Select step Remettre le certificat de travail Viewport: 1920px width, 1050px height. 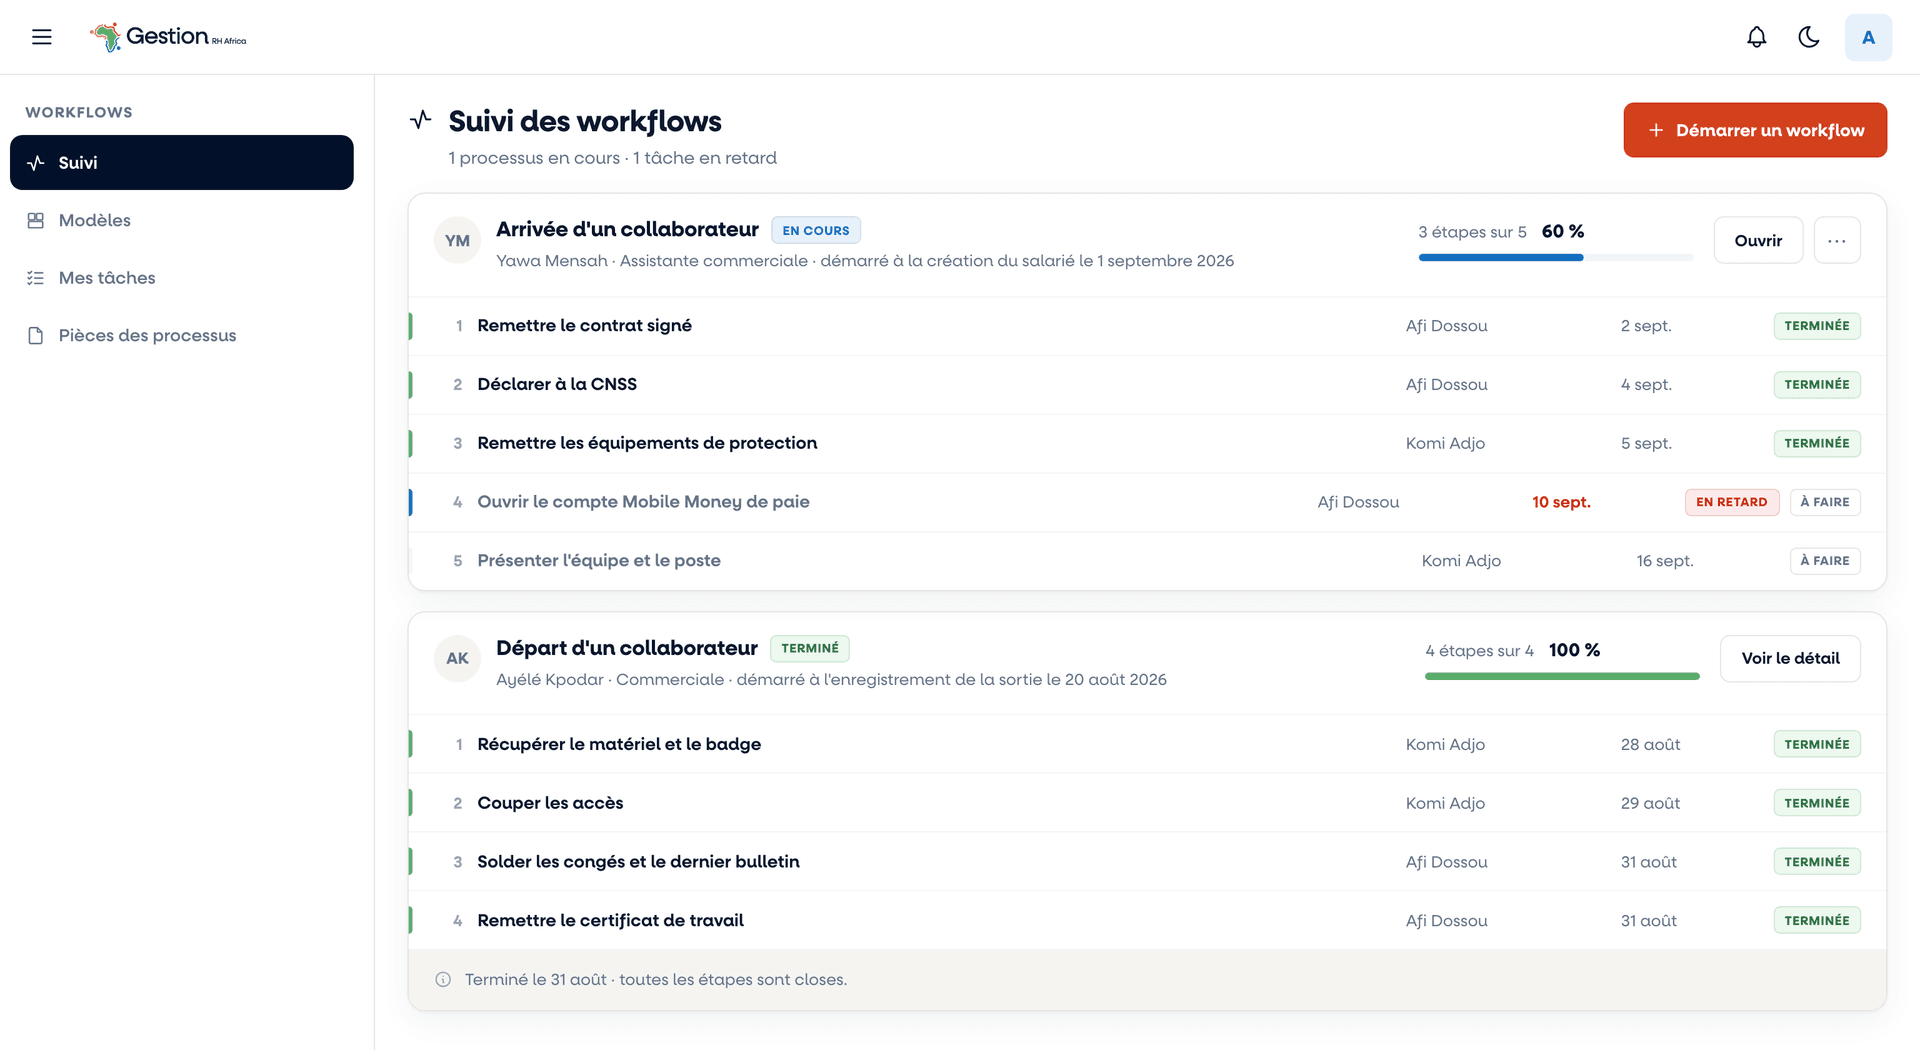[1147, 920]
